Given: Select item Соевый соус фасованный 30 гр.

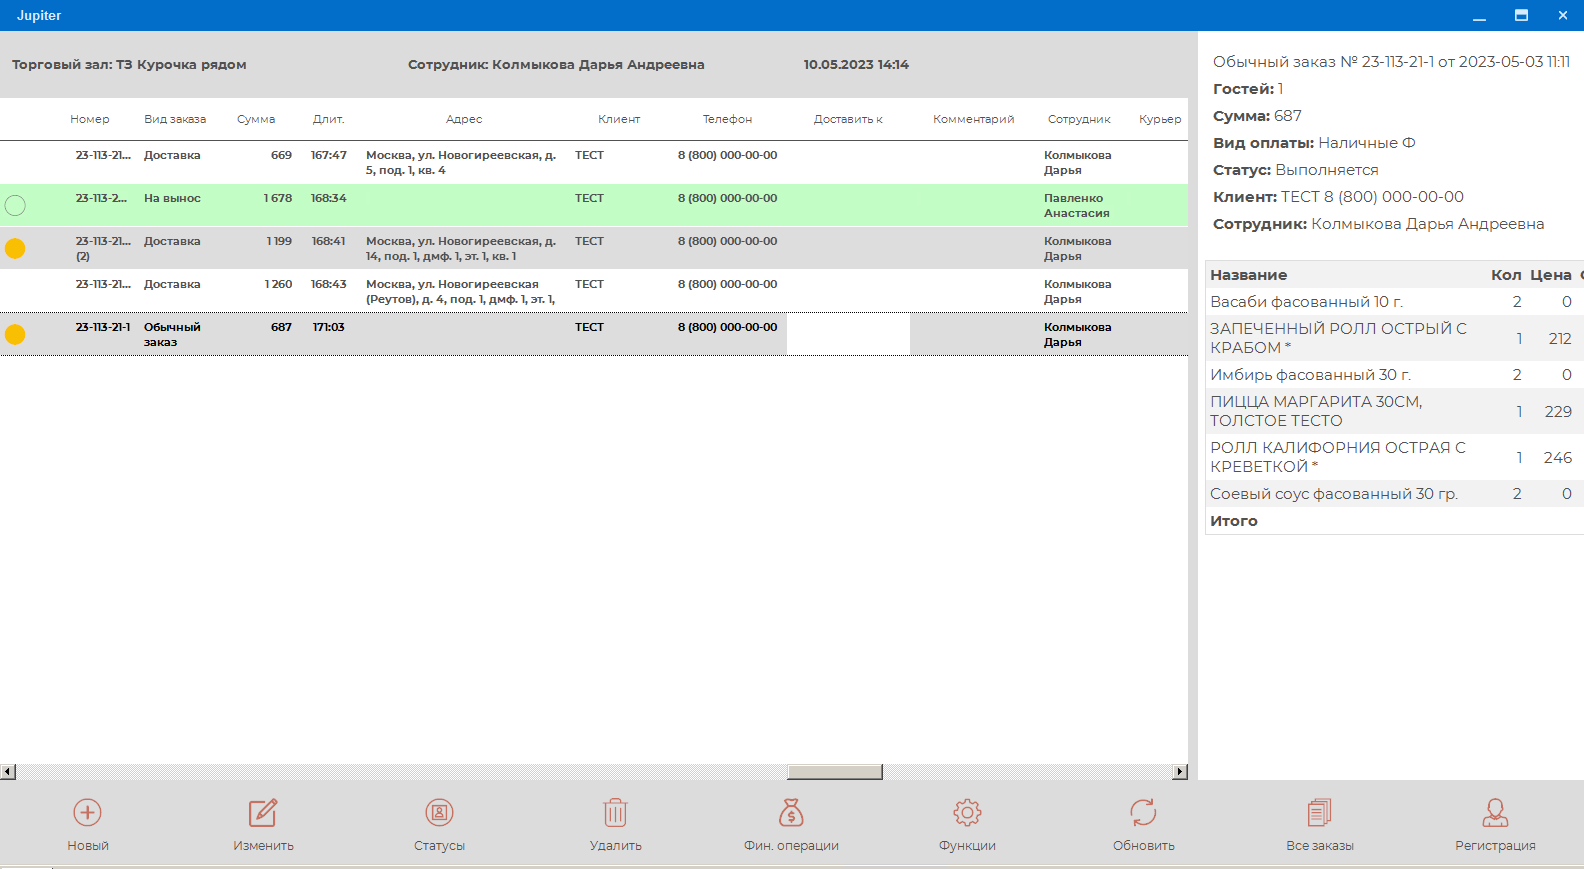Looking at the screenshot, I should (1394, 494).
